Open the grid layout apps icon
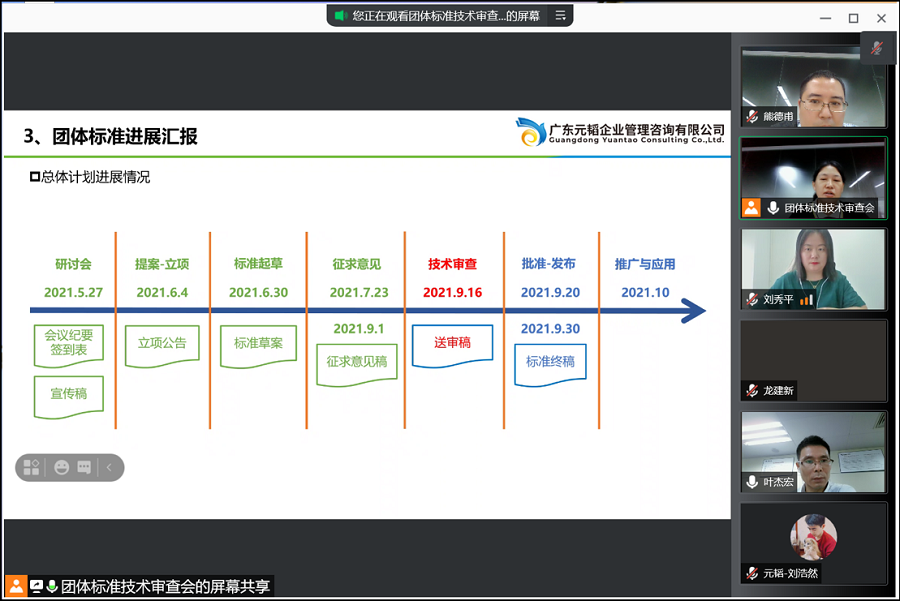 [31, 467]
